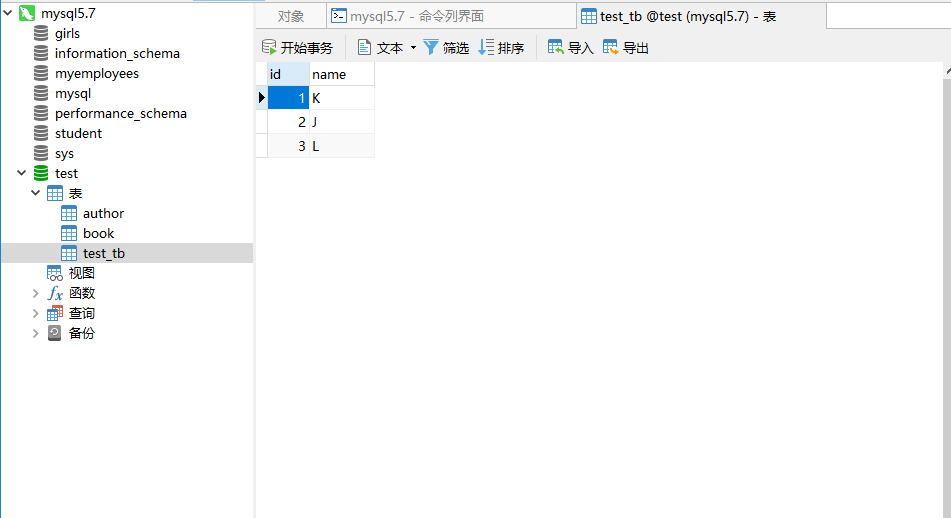Collapse the test database node
951x518 pixels.
pyautogui.click(x=21, y=173)
